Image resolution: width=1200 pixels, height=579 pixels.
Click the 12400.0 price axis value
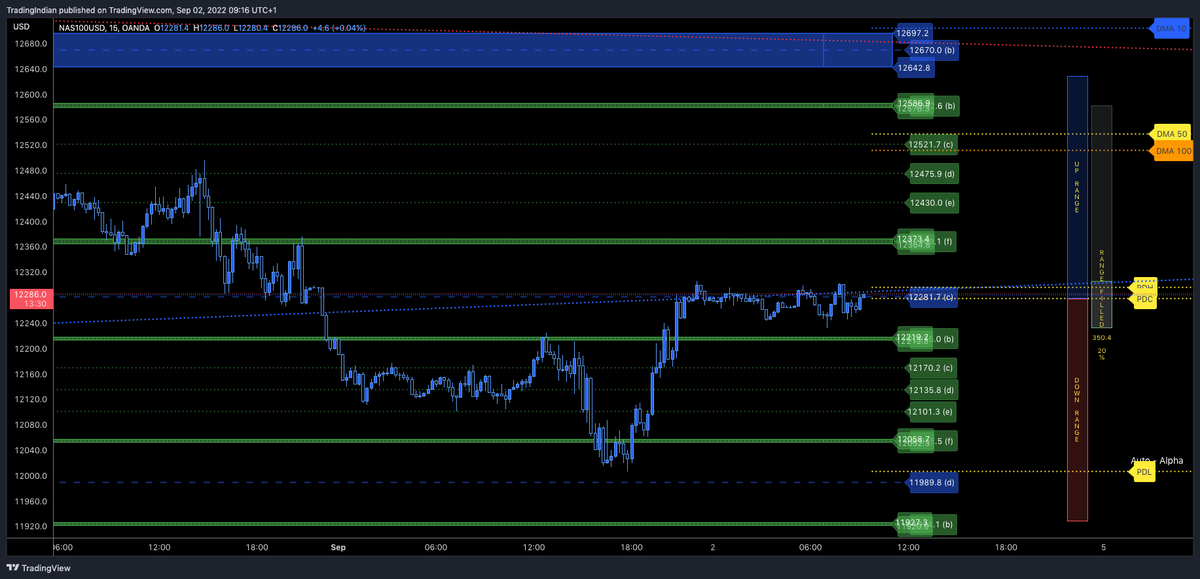click(32, 222)
